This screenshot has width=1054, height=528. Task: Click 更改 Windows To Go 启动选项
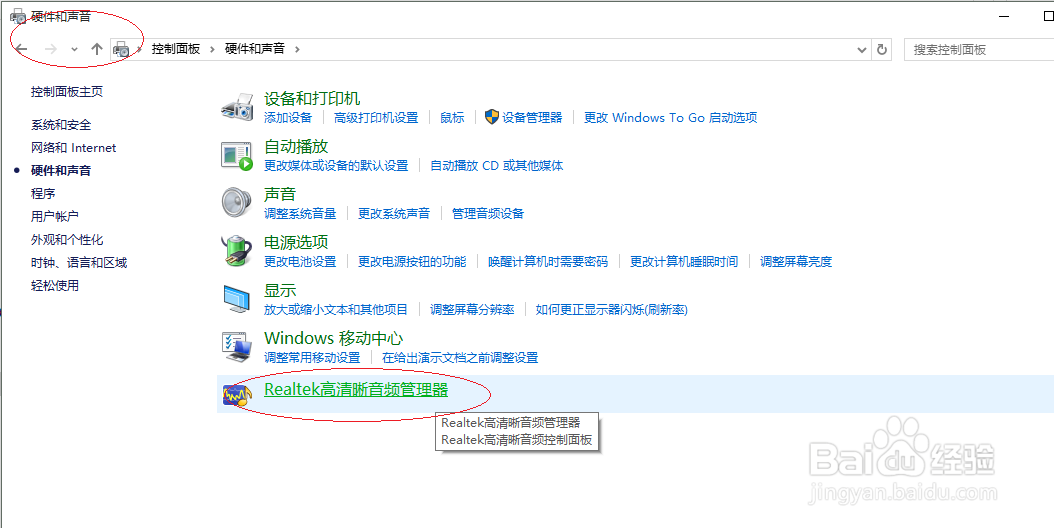point(671,118)
